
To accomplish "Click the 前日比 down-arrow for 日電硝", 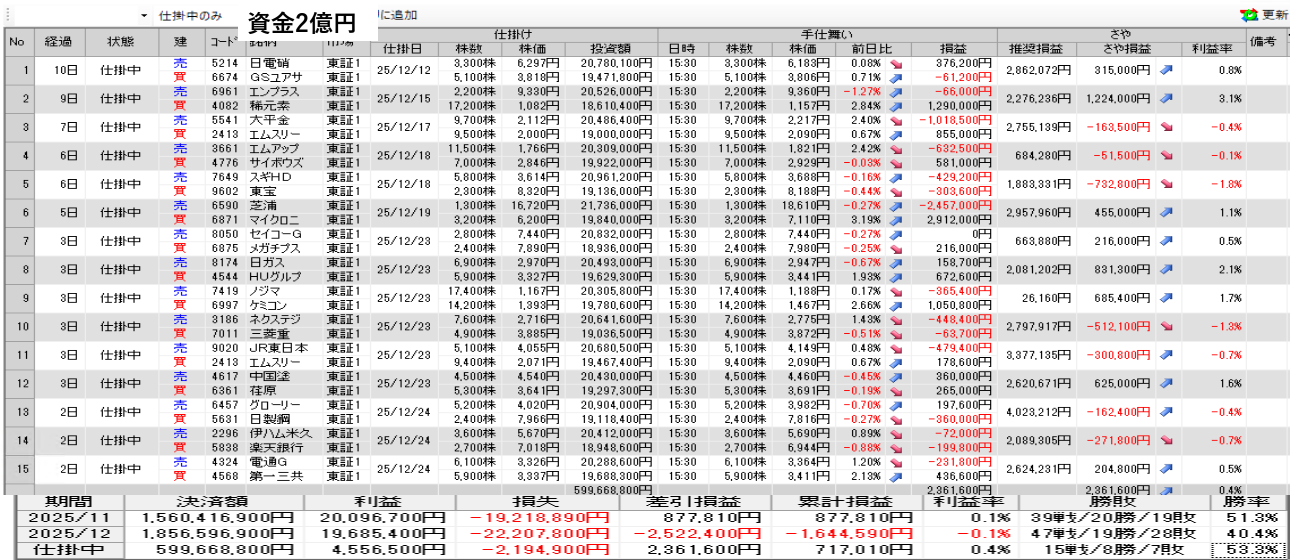I will click(895, 63).
